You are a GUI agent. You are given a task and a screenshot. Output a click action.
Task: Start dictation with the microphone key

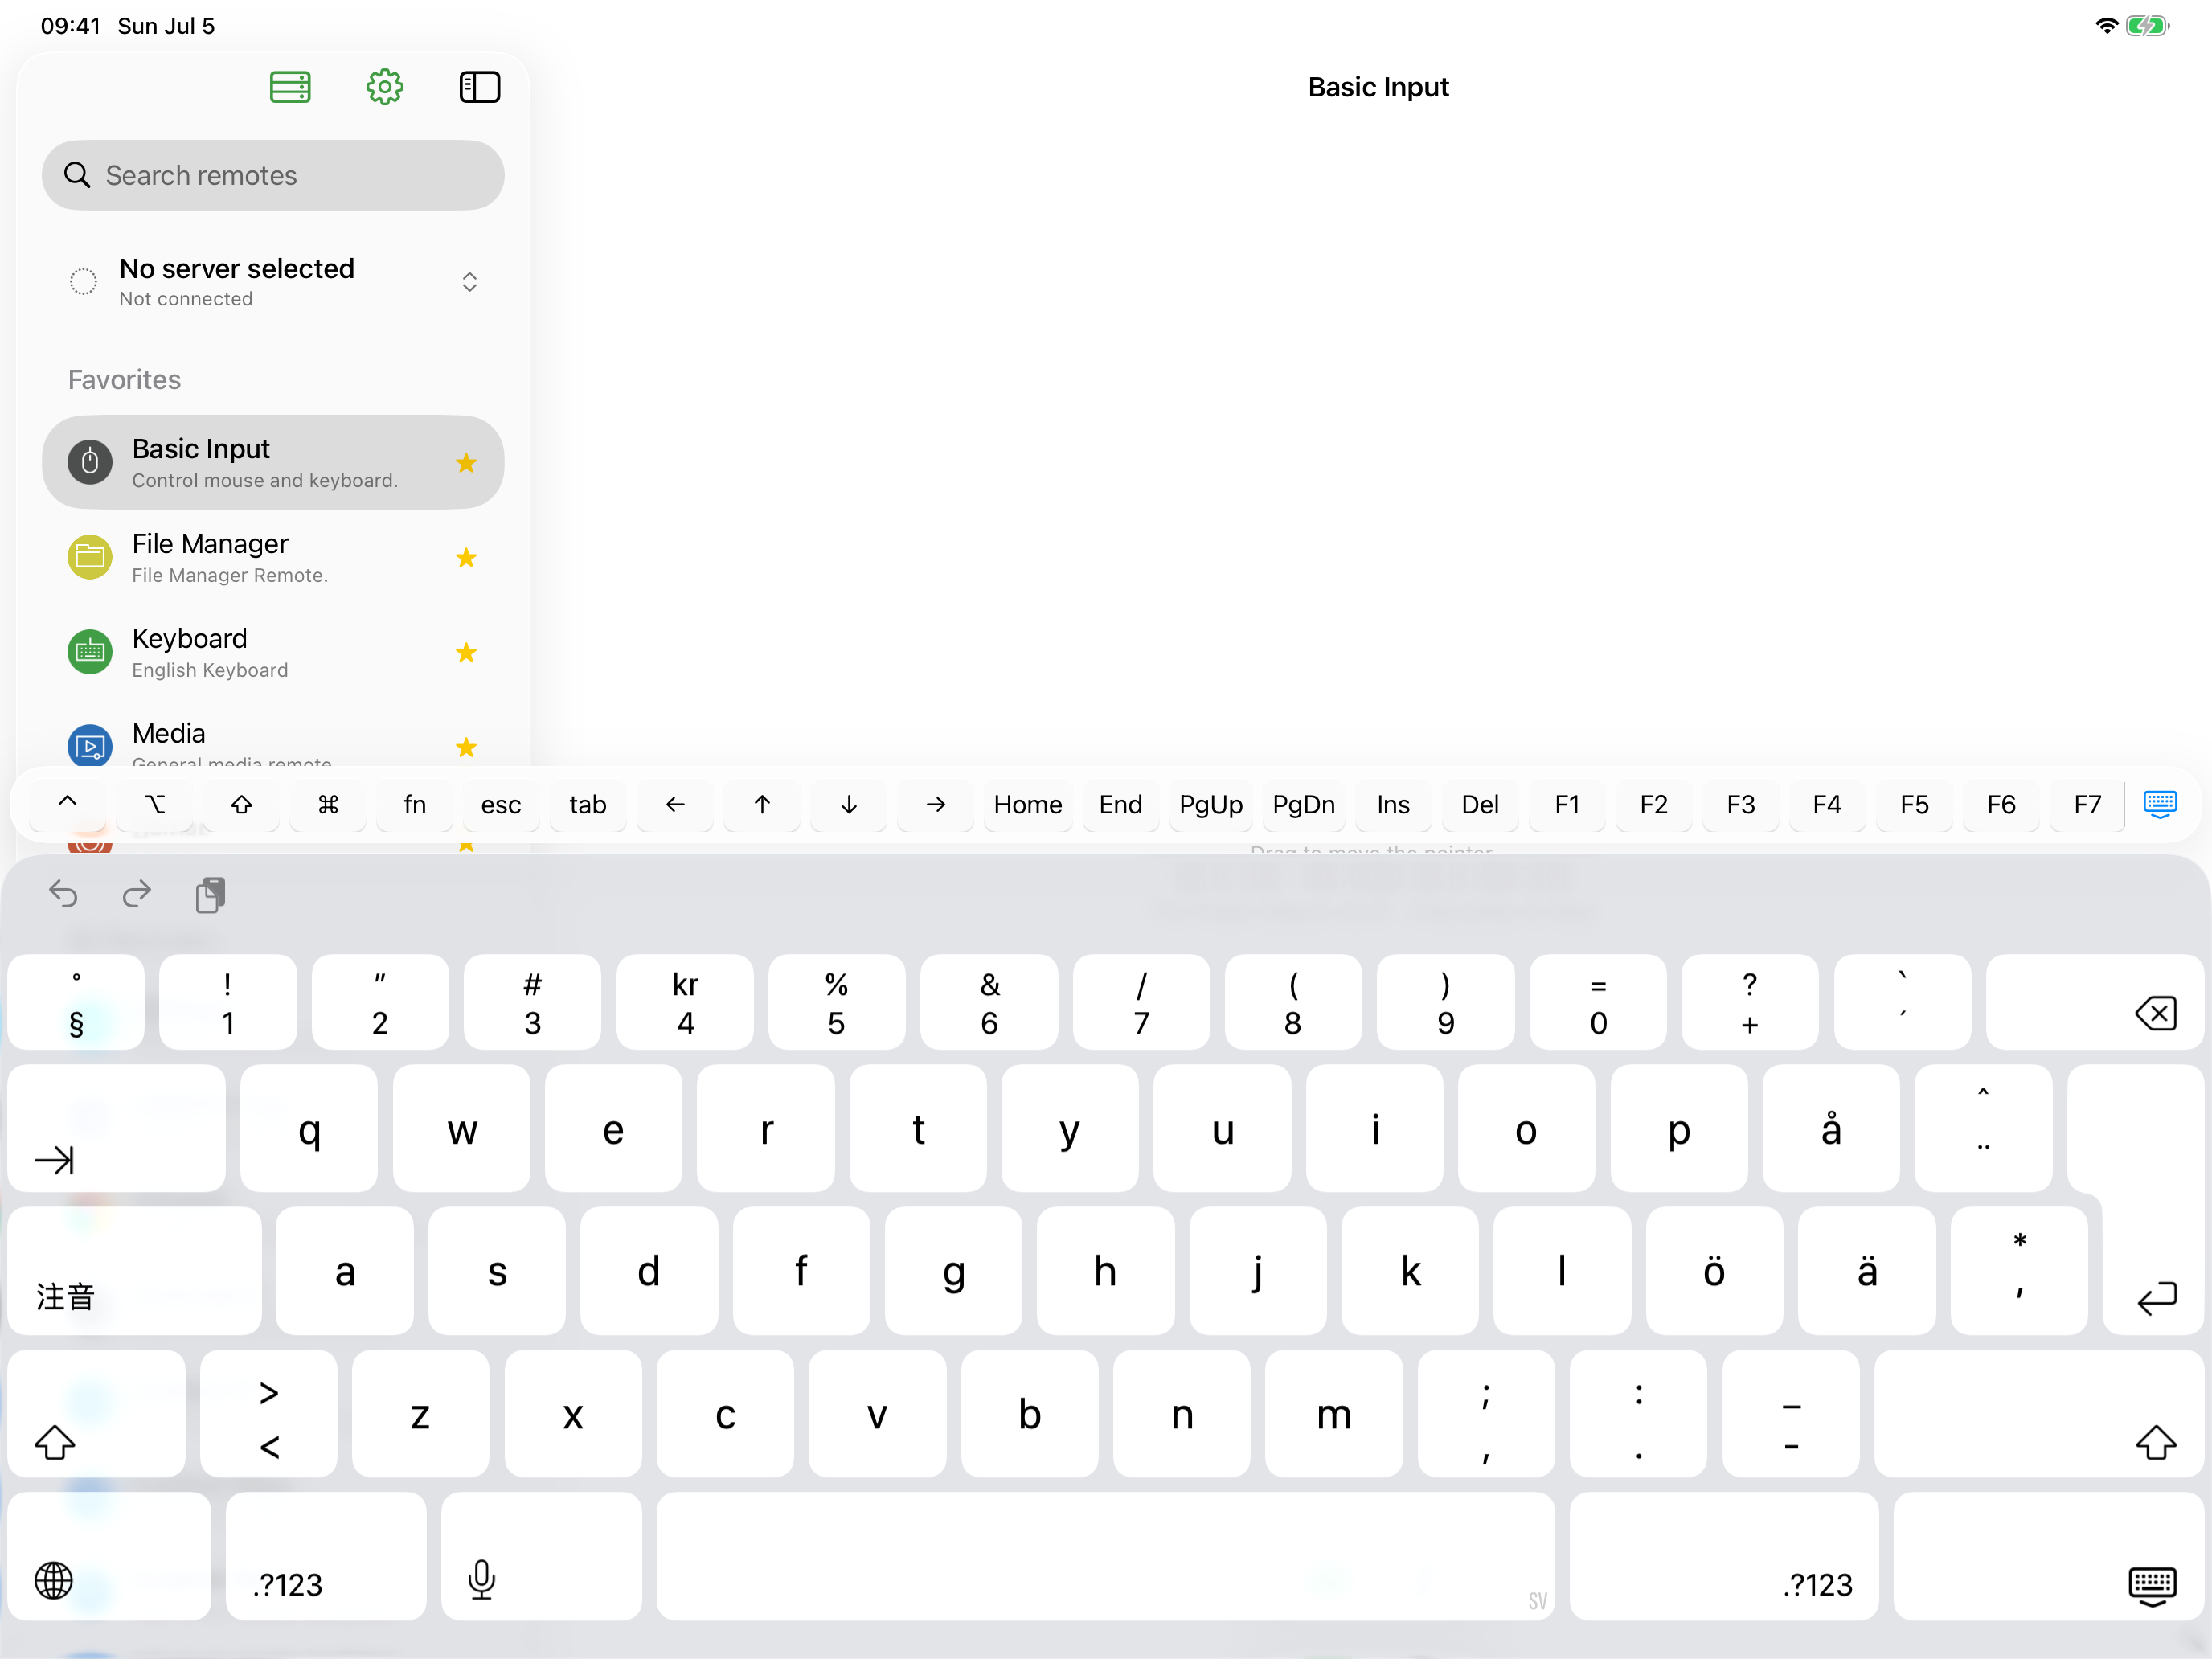pos(541,1556)
